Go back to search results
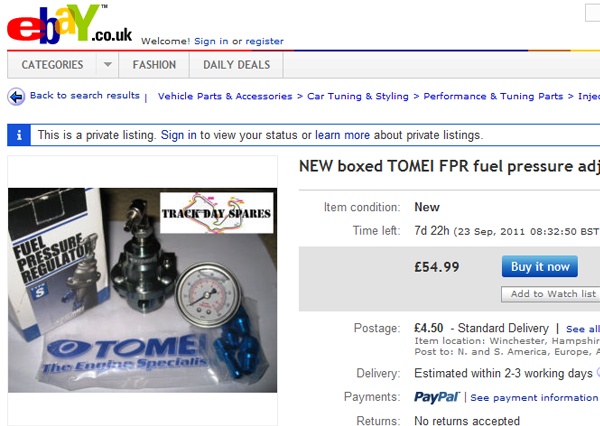This screenshot has width=600, height=426. (85, 96)
